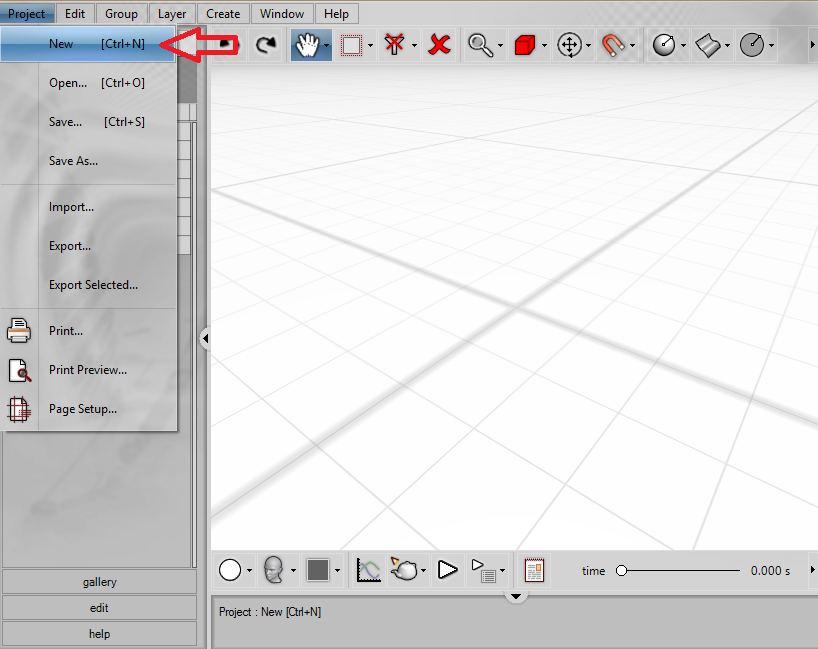
Task: Choose Page Setup... menu entry
Action: coord(88,409)
